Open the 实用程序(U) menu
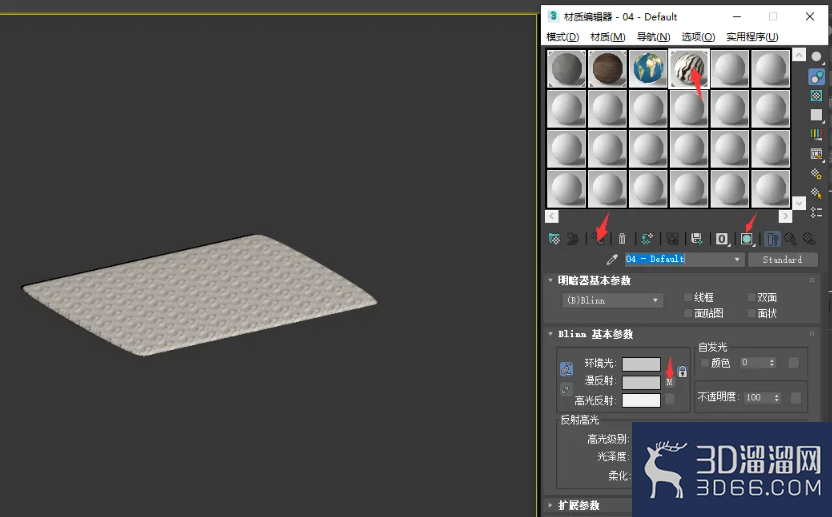 coord(752,37)
